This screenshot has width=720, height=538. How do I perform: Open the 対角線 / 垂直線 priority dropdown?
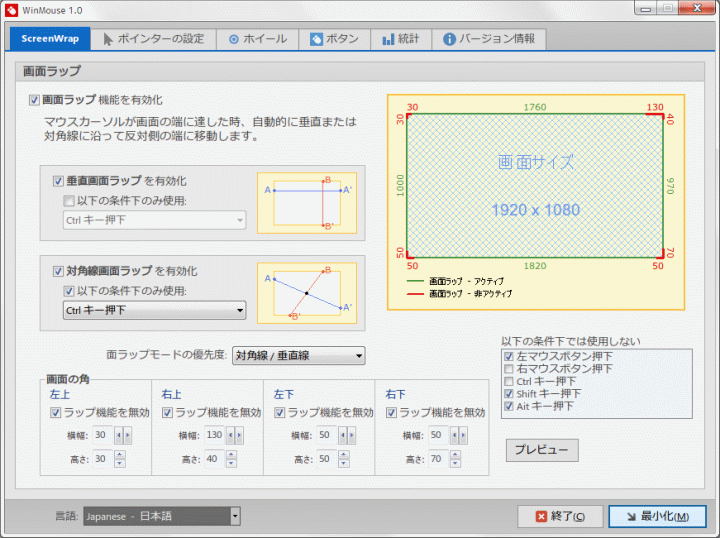pos(298,355)
